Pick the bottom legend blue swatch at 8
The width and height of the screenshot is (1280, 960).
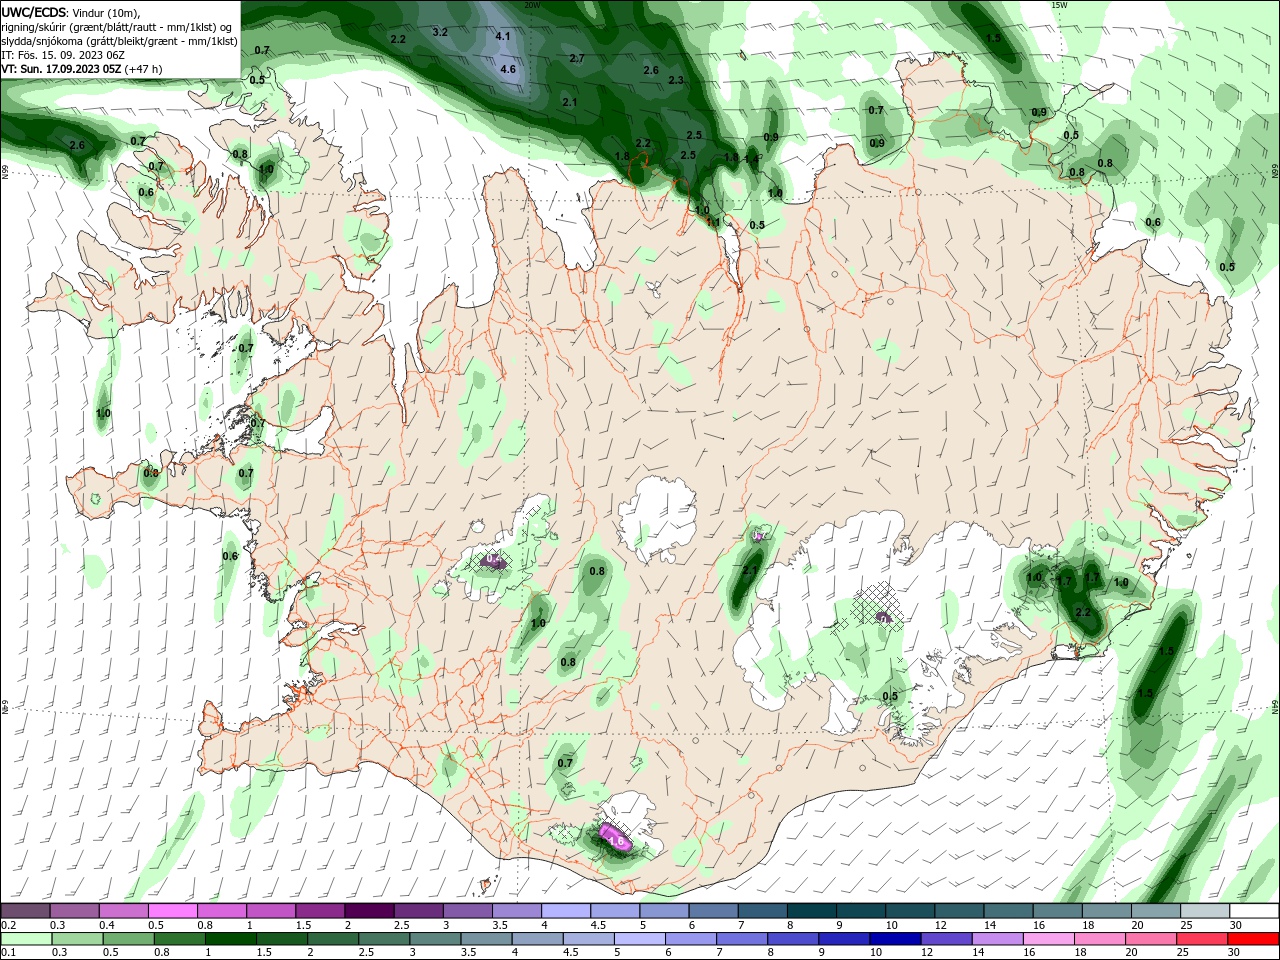[792, 939]
